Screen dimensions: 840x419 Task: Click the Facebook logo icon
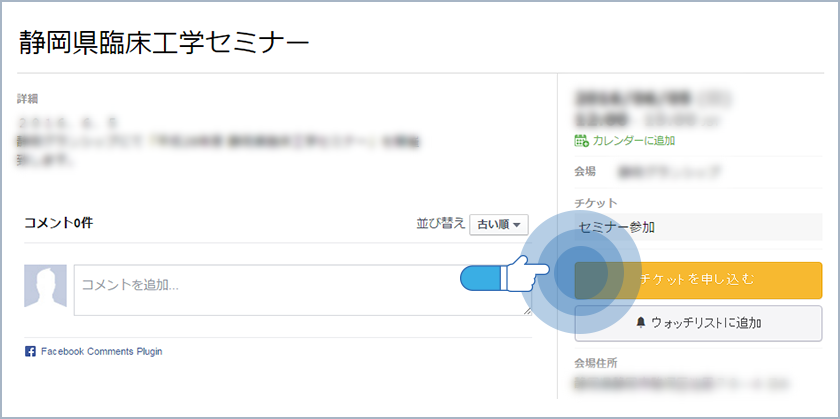click(30, 351)
